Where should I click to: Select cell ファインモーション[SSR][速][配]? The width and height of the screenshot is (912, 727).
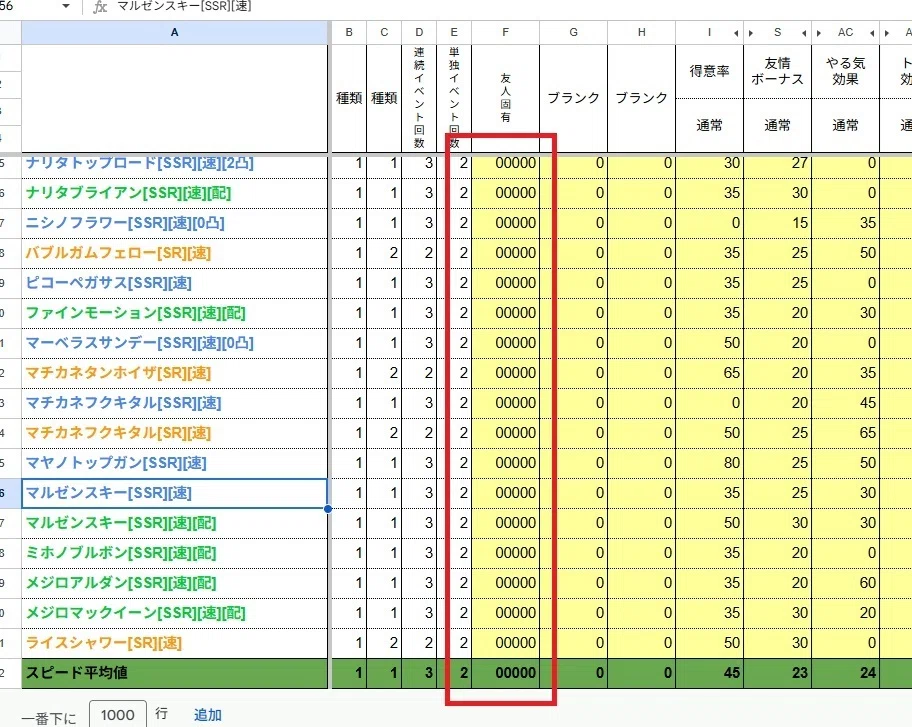coord(174,313)
